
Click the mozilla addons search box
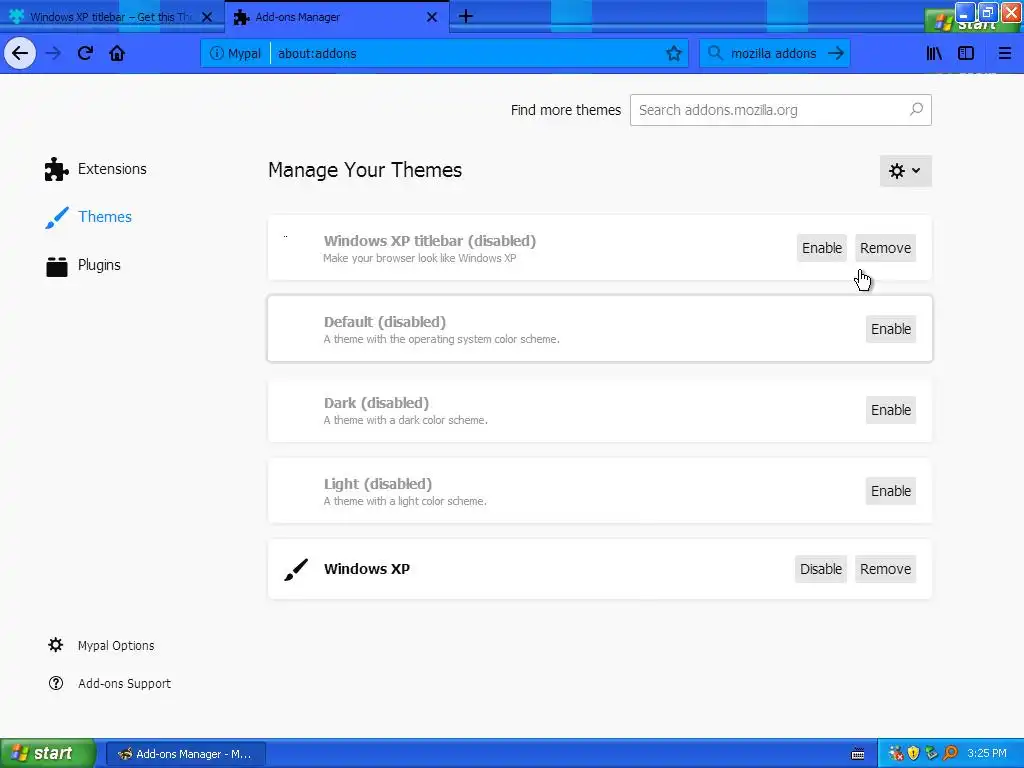click(774, 54)
